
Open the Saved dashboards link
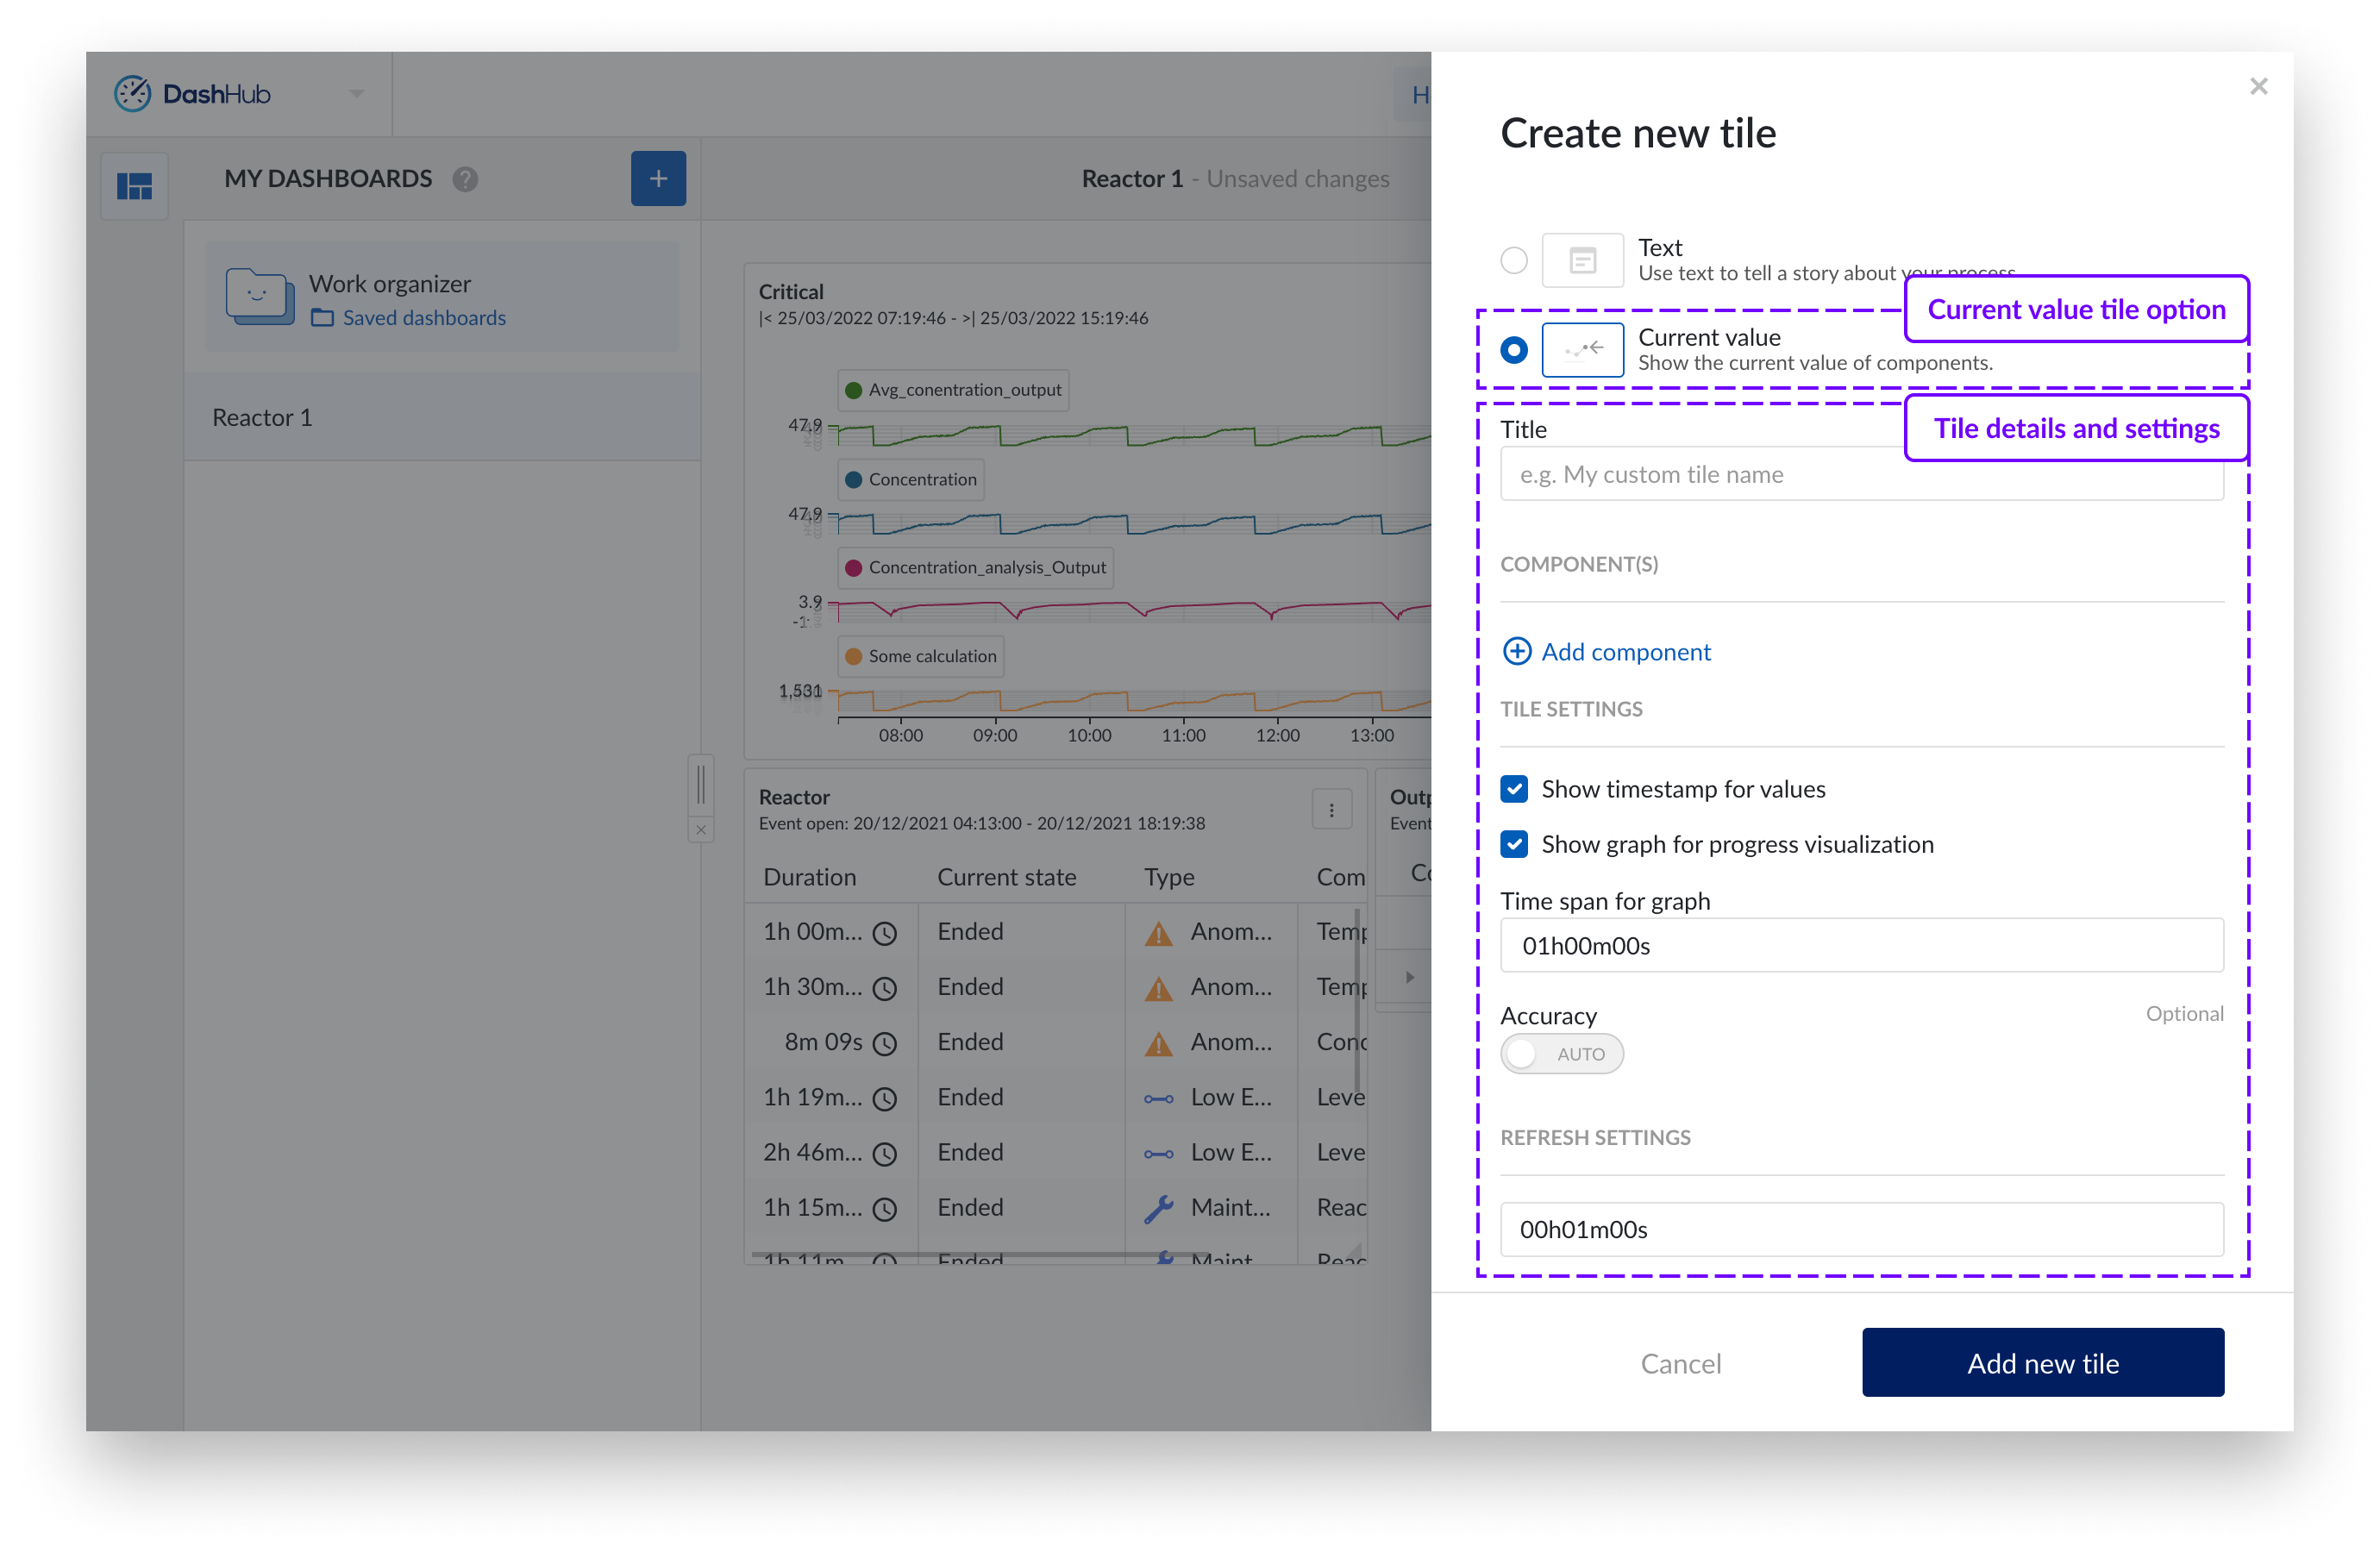pyautogui.click(x=424, y=318)
